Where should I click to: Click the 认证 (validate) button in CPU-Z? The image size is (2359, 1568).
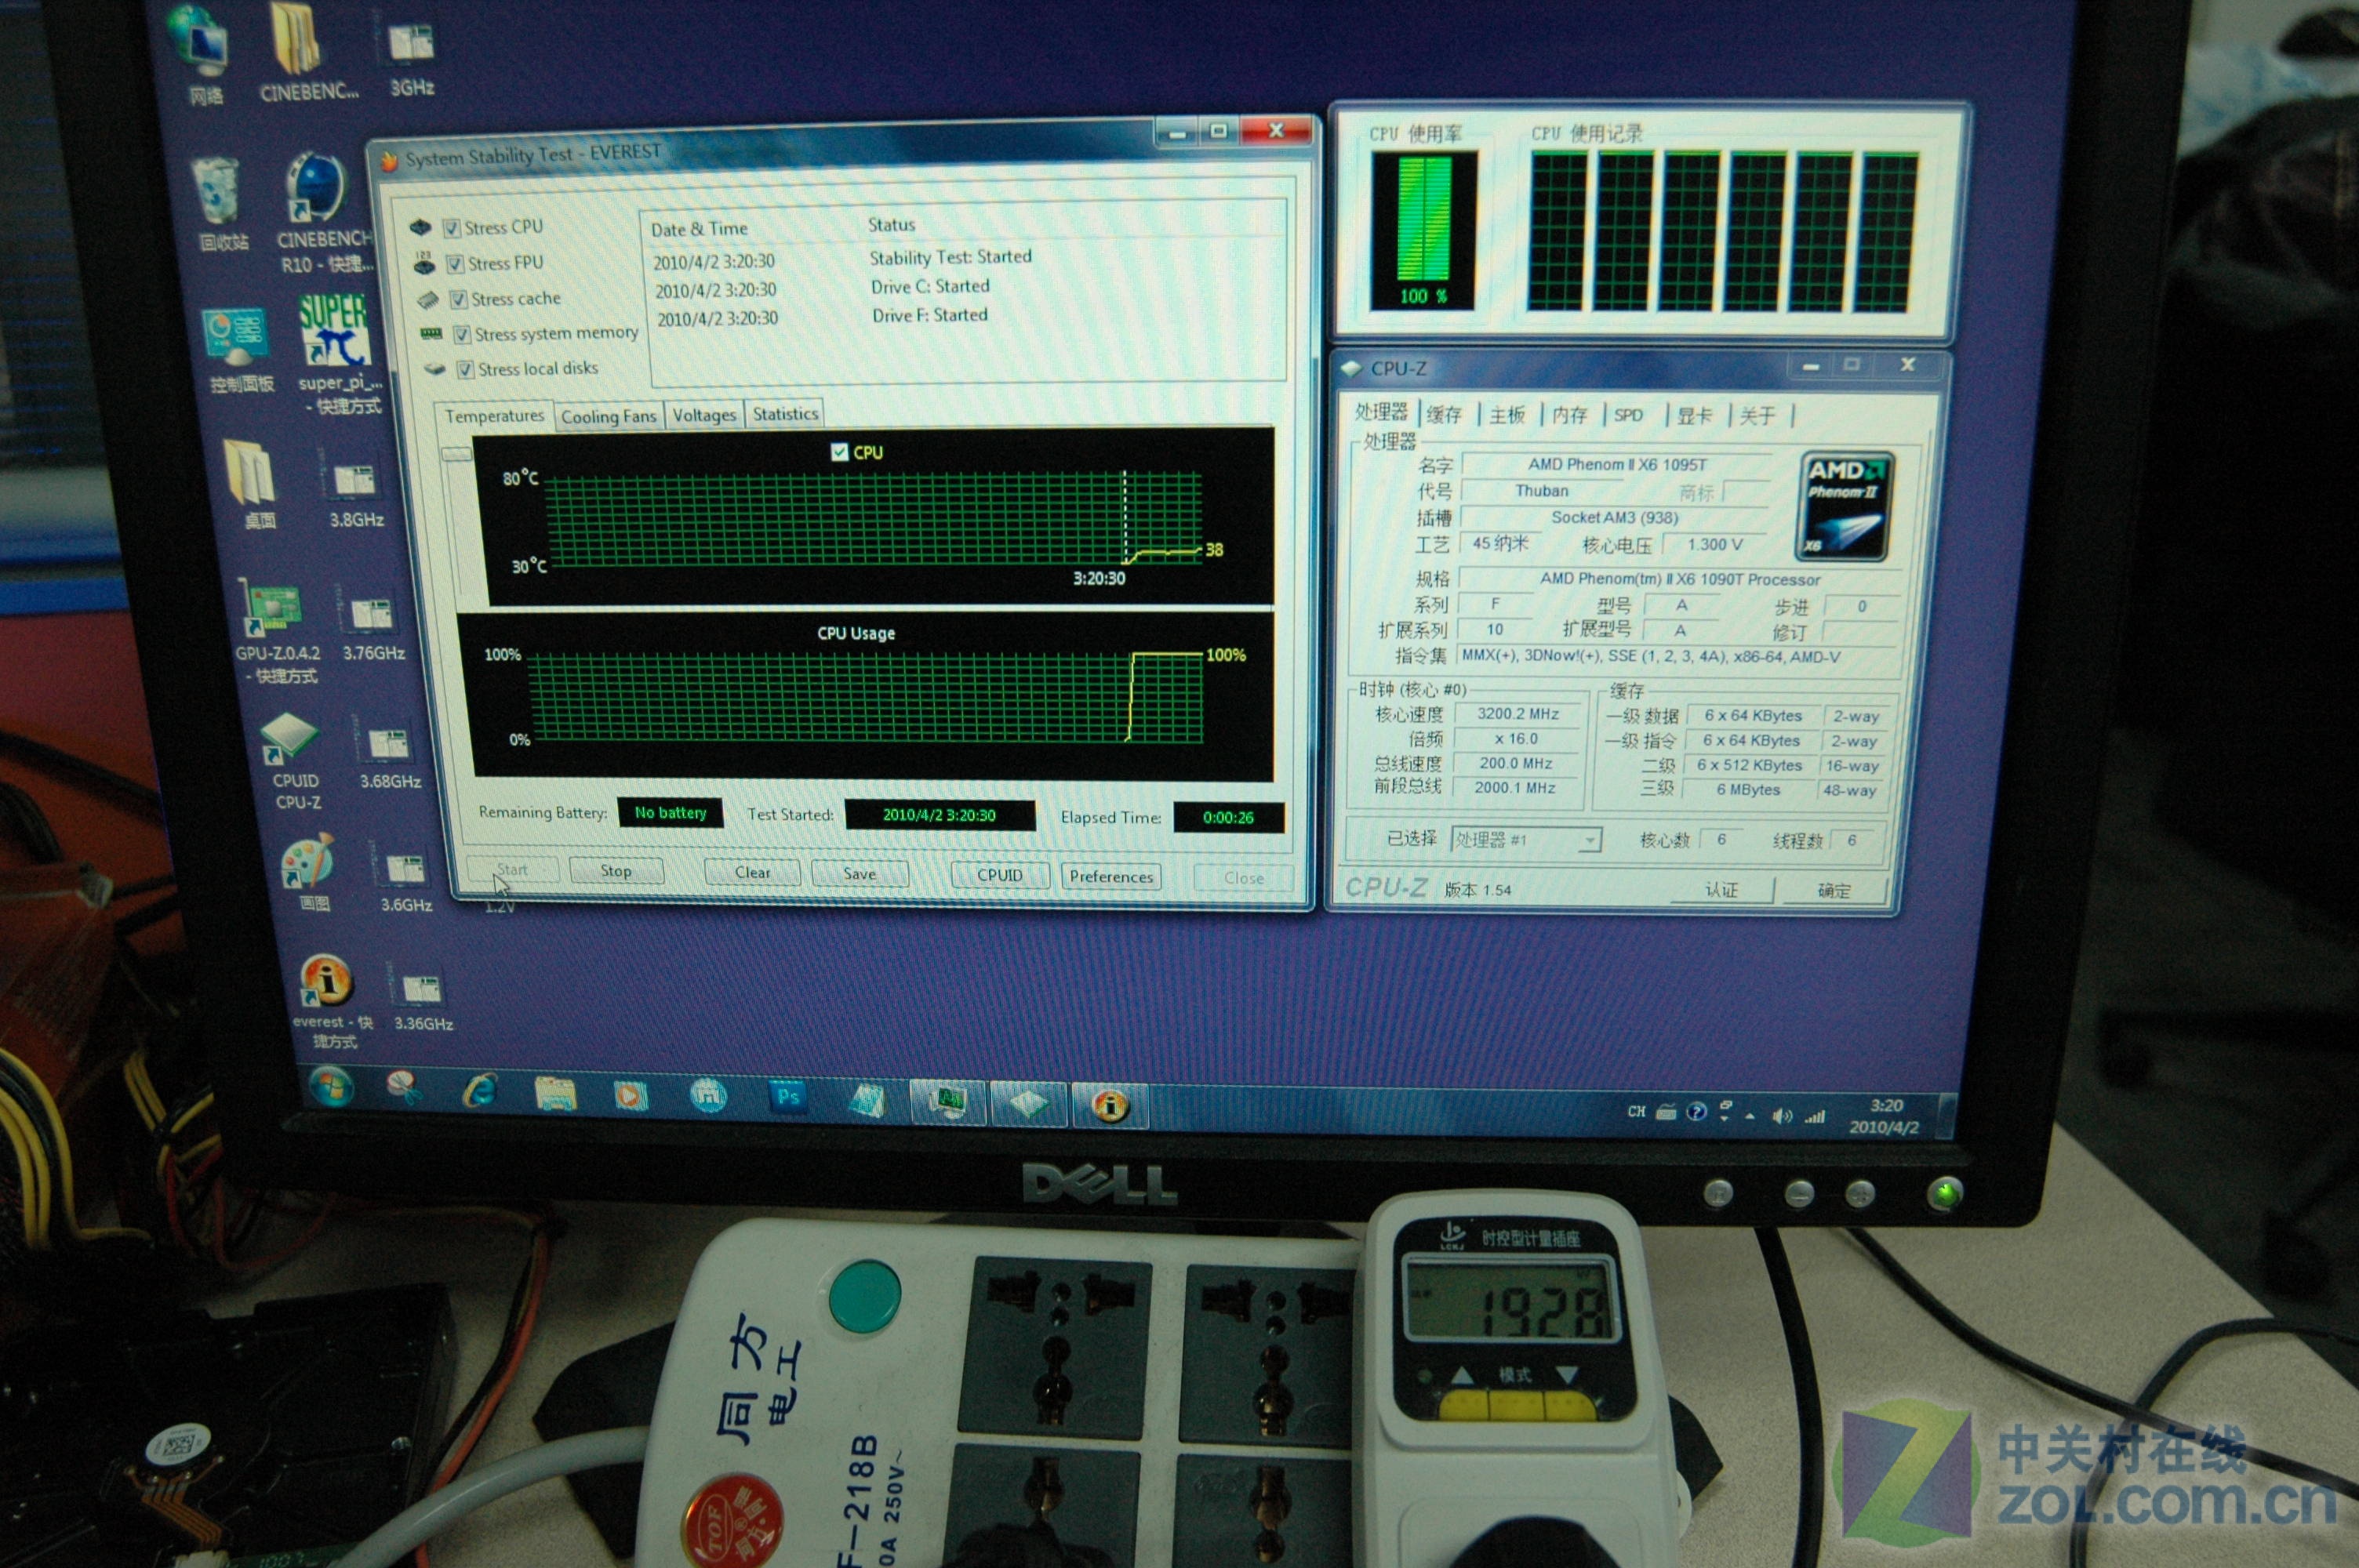pyautogui.click(x=1722, y=889)
